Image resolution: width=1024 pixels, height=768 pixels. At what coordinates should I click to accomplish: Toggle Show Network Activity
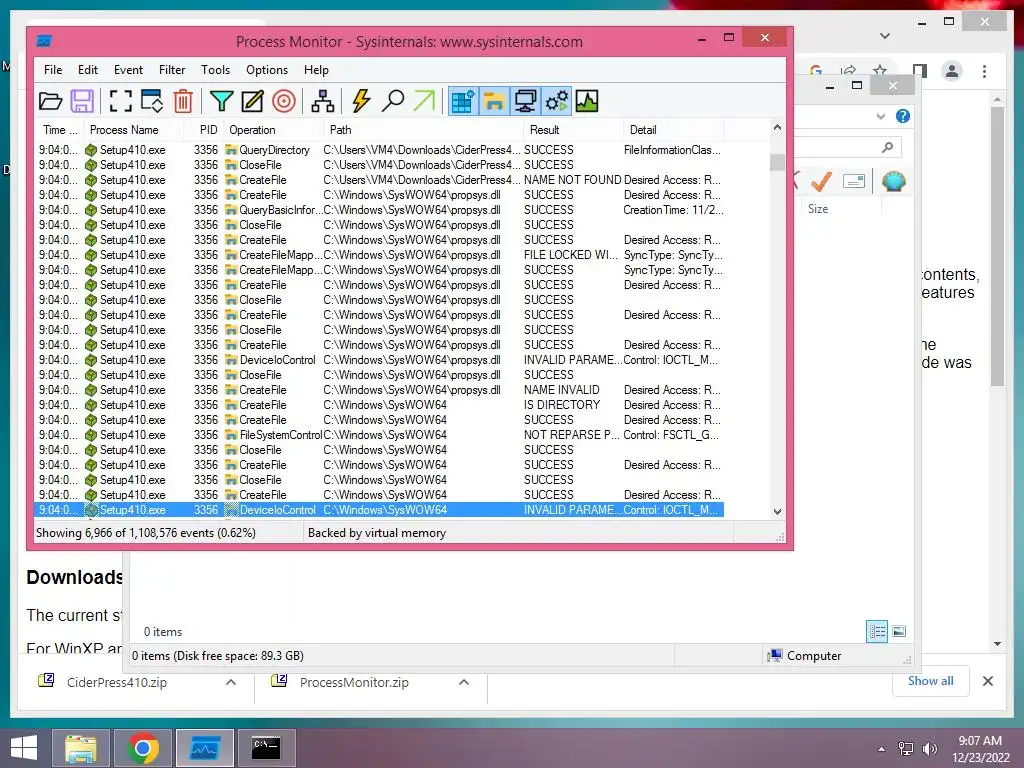click(x=525, y=101)
